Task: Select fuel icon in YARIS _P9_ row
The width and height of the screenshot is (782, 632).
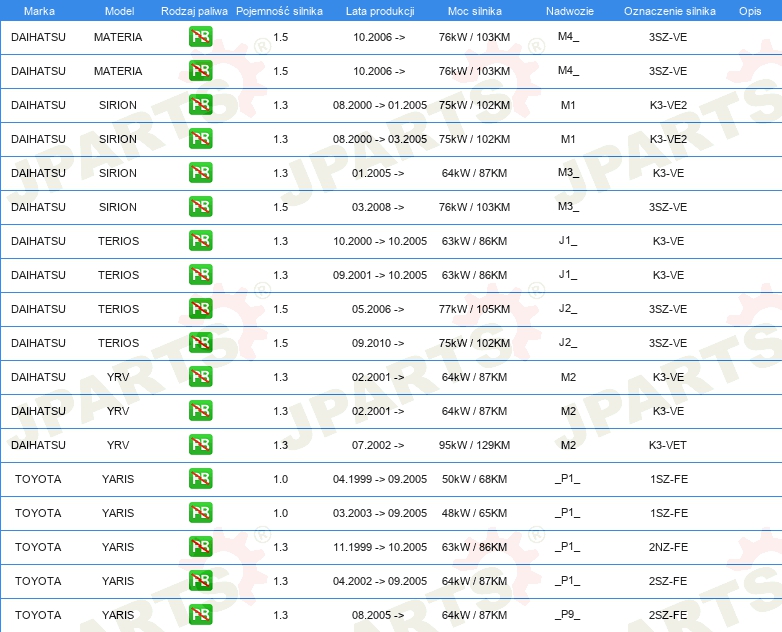Action: tap(200, 614)
